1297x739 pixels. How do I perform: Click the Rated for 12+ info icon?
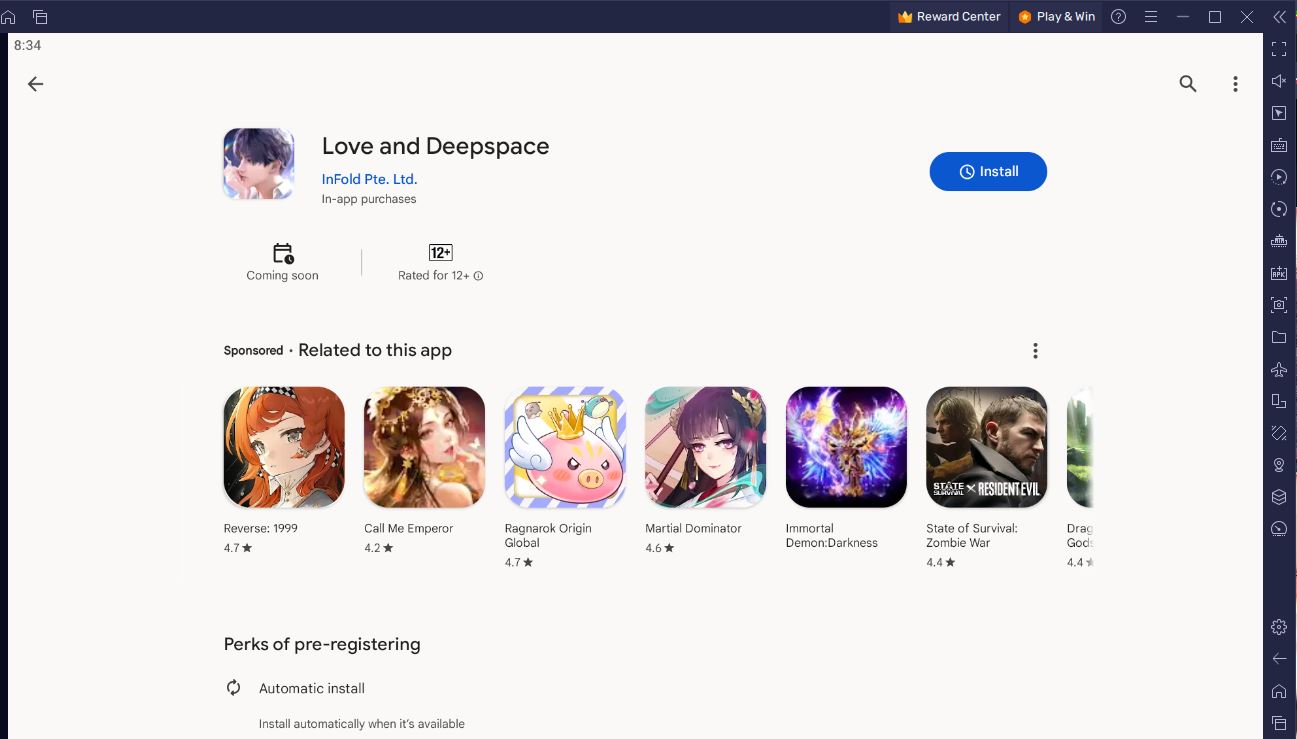coord(478,276)
